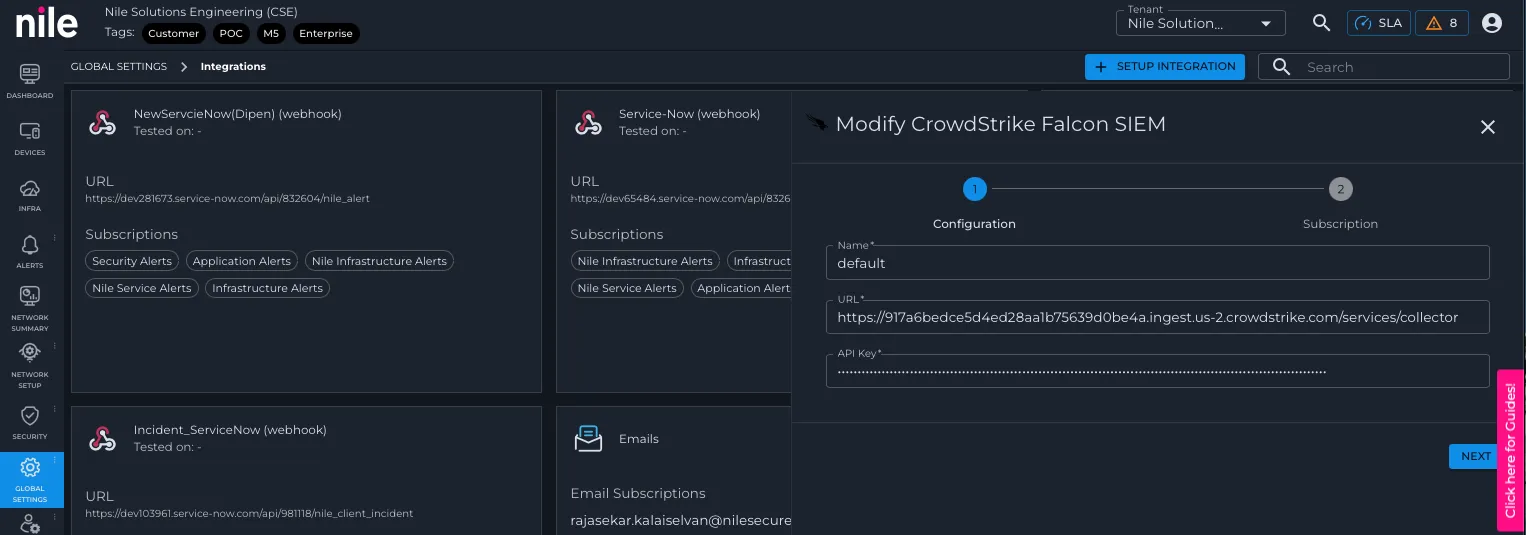1526x535 pixels.
Task: Click the Customer tag
Action: coord(173,33)
